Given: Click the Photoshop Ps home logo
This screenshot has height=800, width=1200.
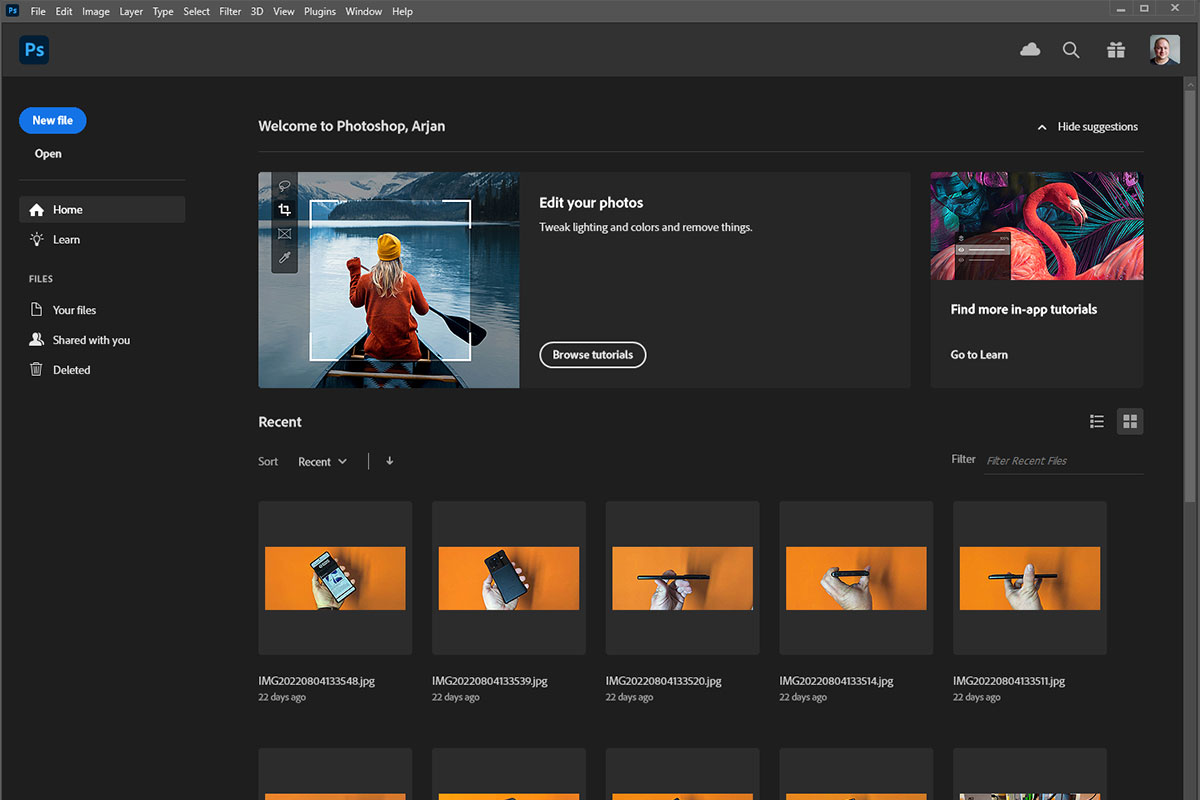Looking at the screenshot, I should pos(34,50).
